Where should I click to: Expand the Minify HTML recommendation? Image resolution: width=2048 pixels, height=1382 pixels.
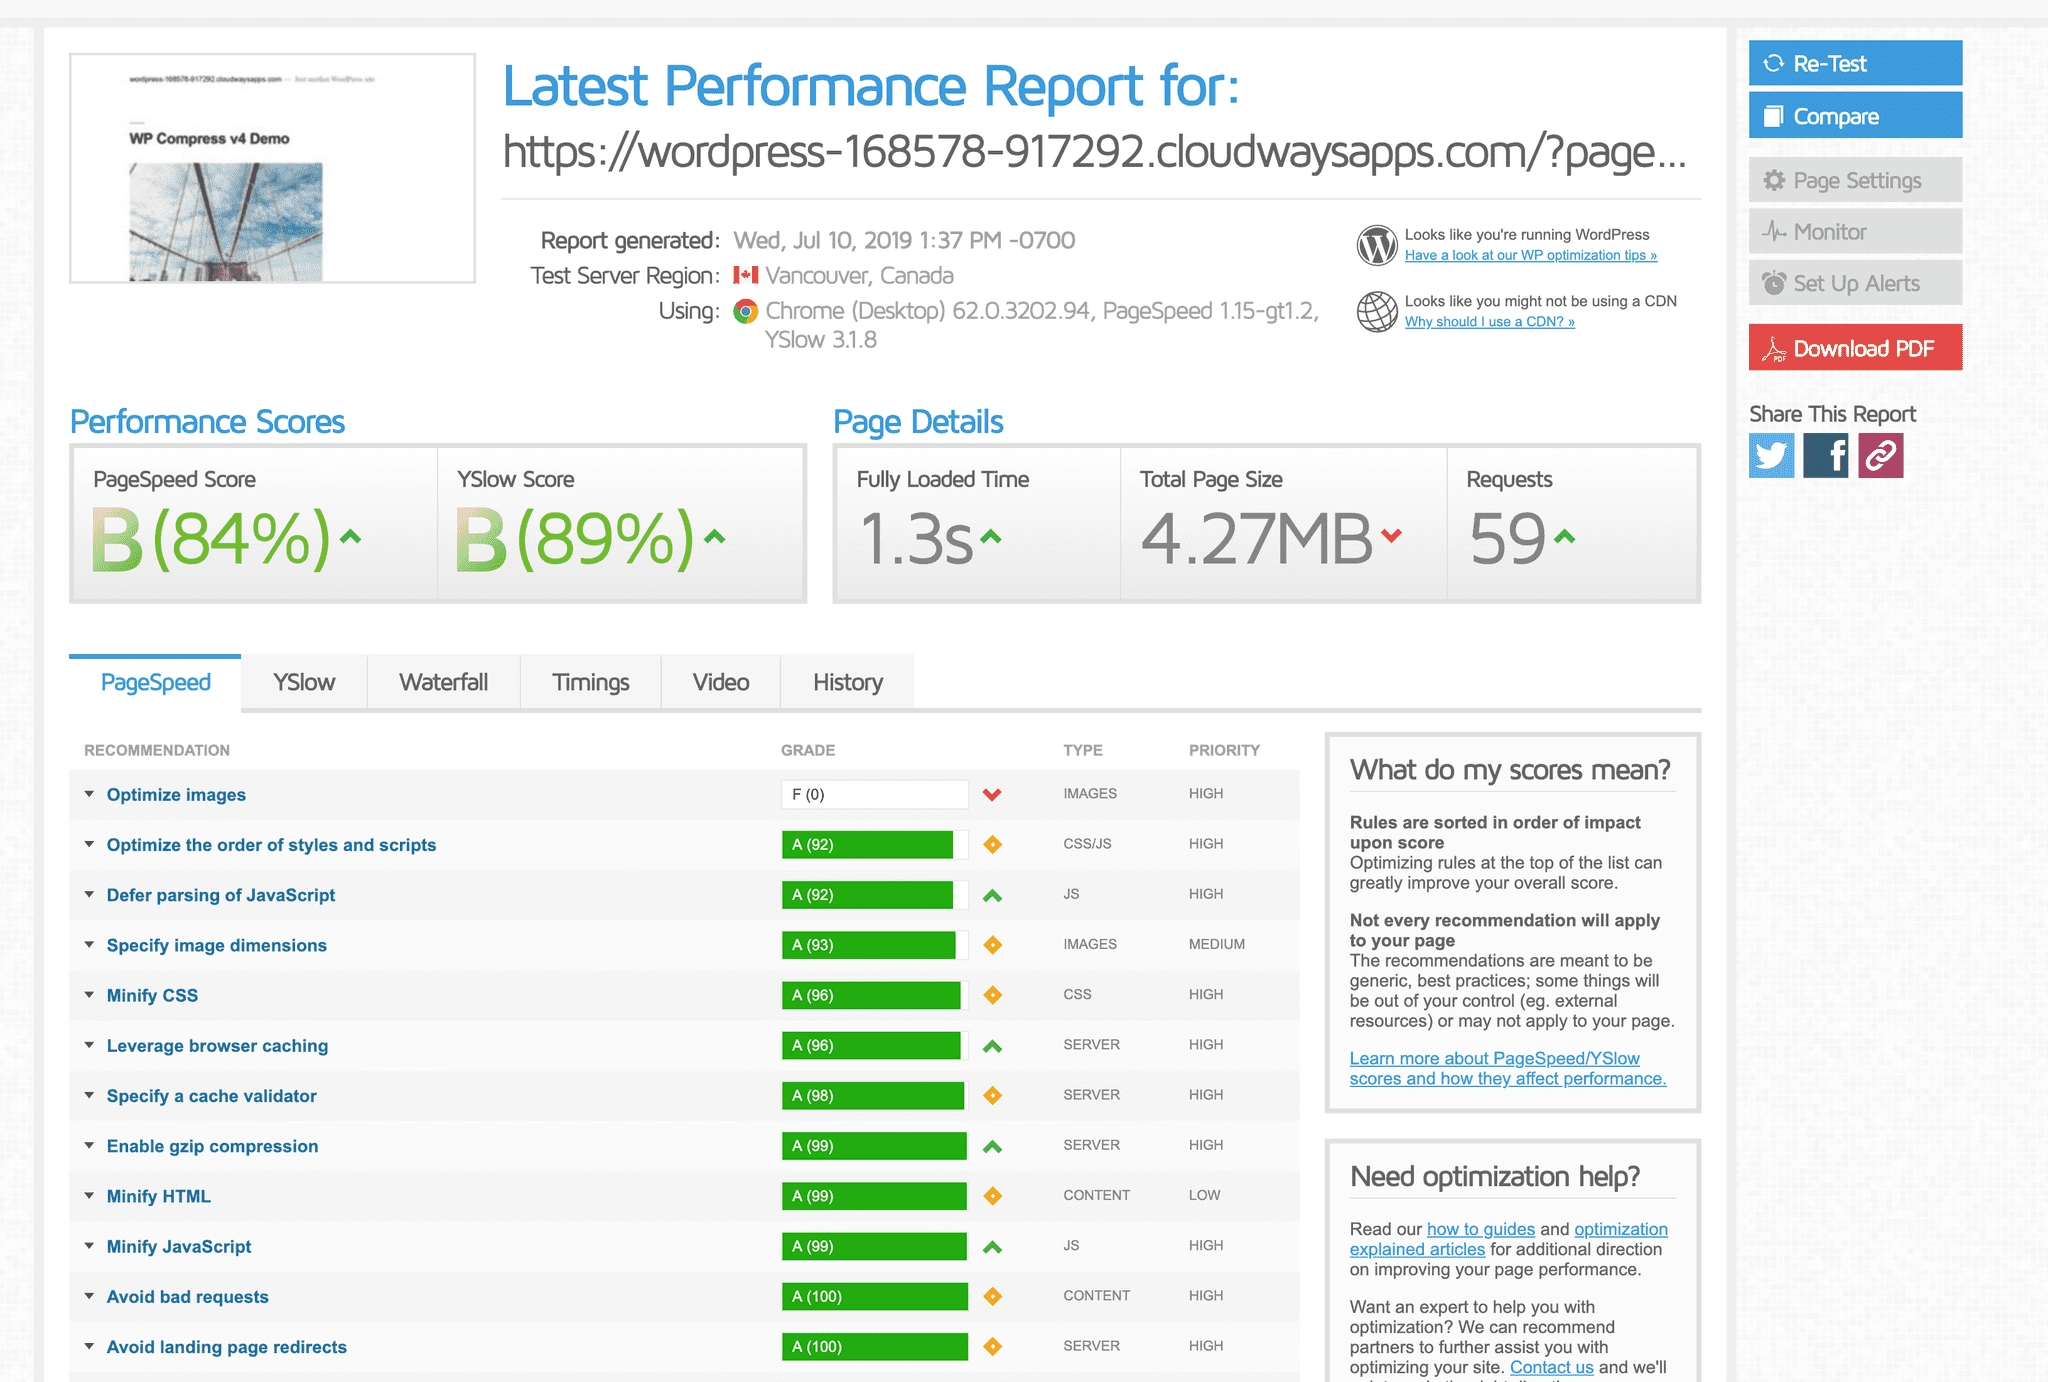(x=159, y=1196)
